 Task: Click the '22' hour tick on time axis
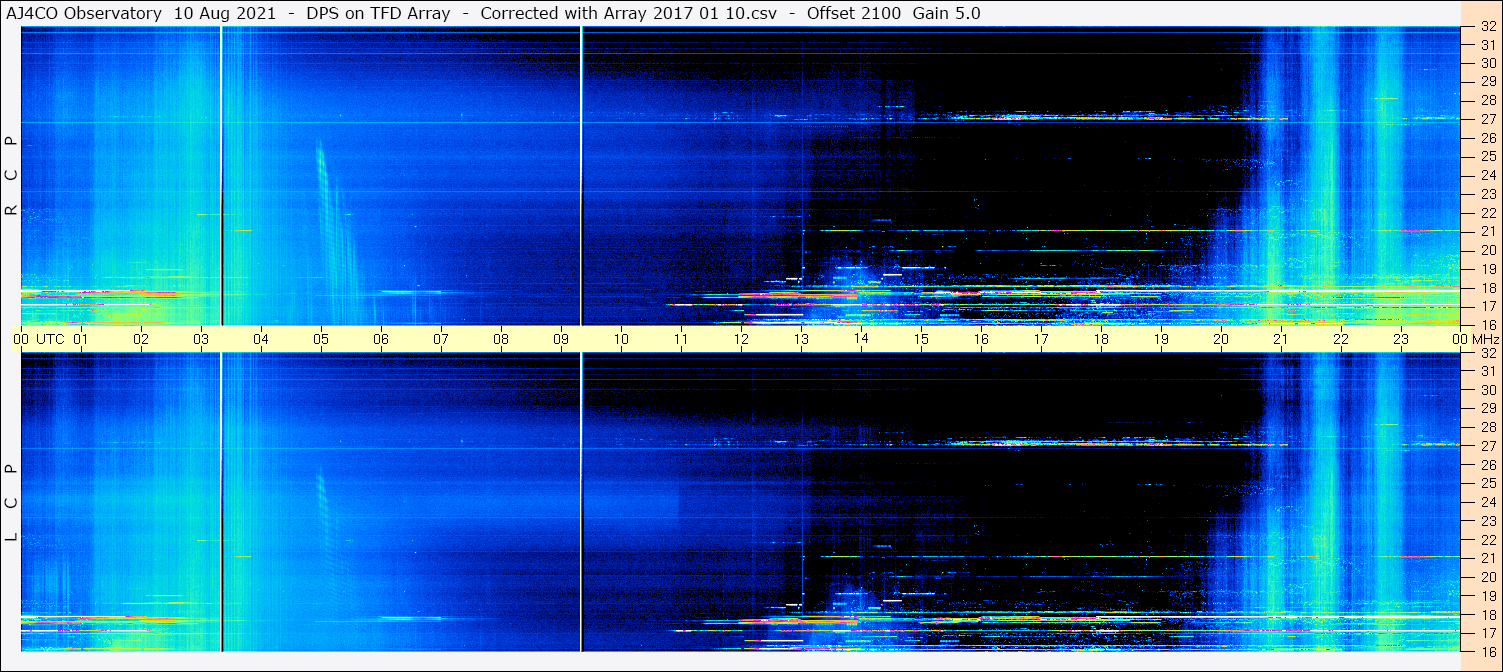click(x=1341, y=339)
